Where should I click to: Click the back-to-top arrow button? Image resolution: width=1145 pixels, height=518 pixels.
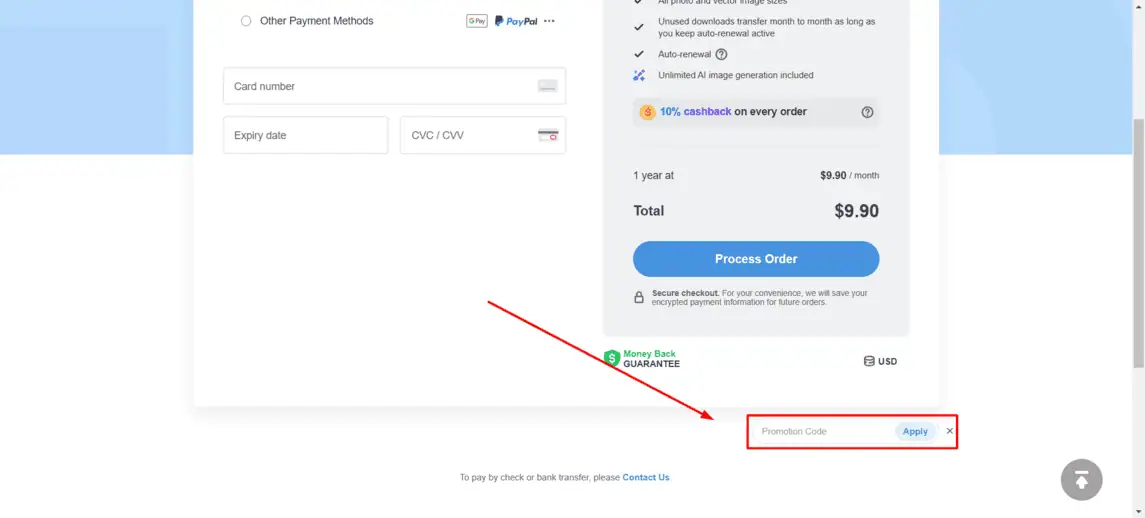(x=1081, y=480)
